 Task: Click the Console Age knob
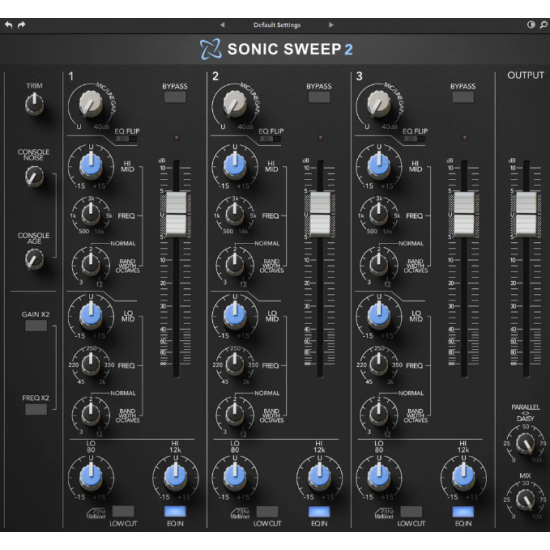pos(34,260)
